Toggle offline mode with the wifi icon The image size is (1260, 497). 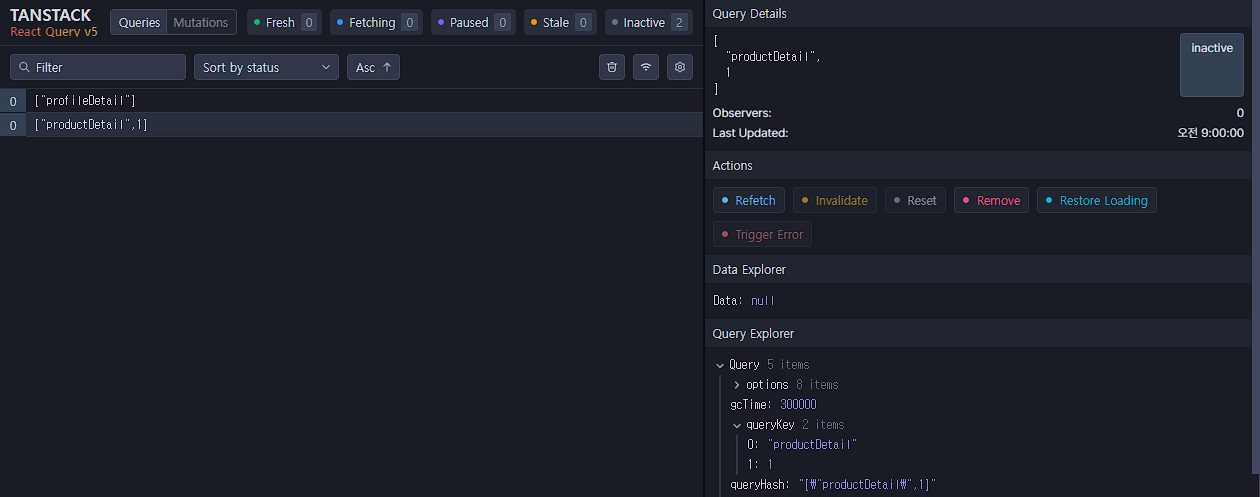point(646,67)
